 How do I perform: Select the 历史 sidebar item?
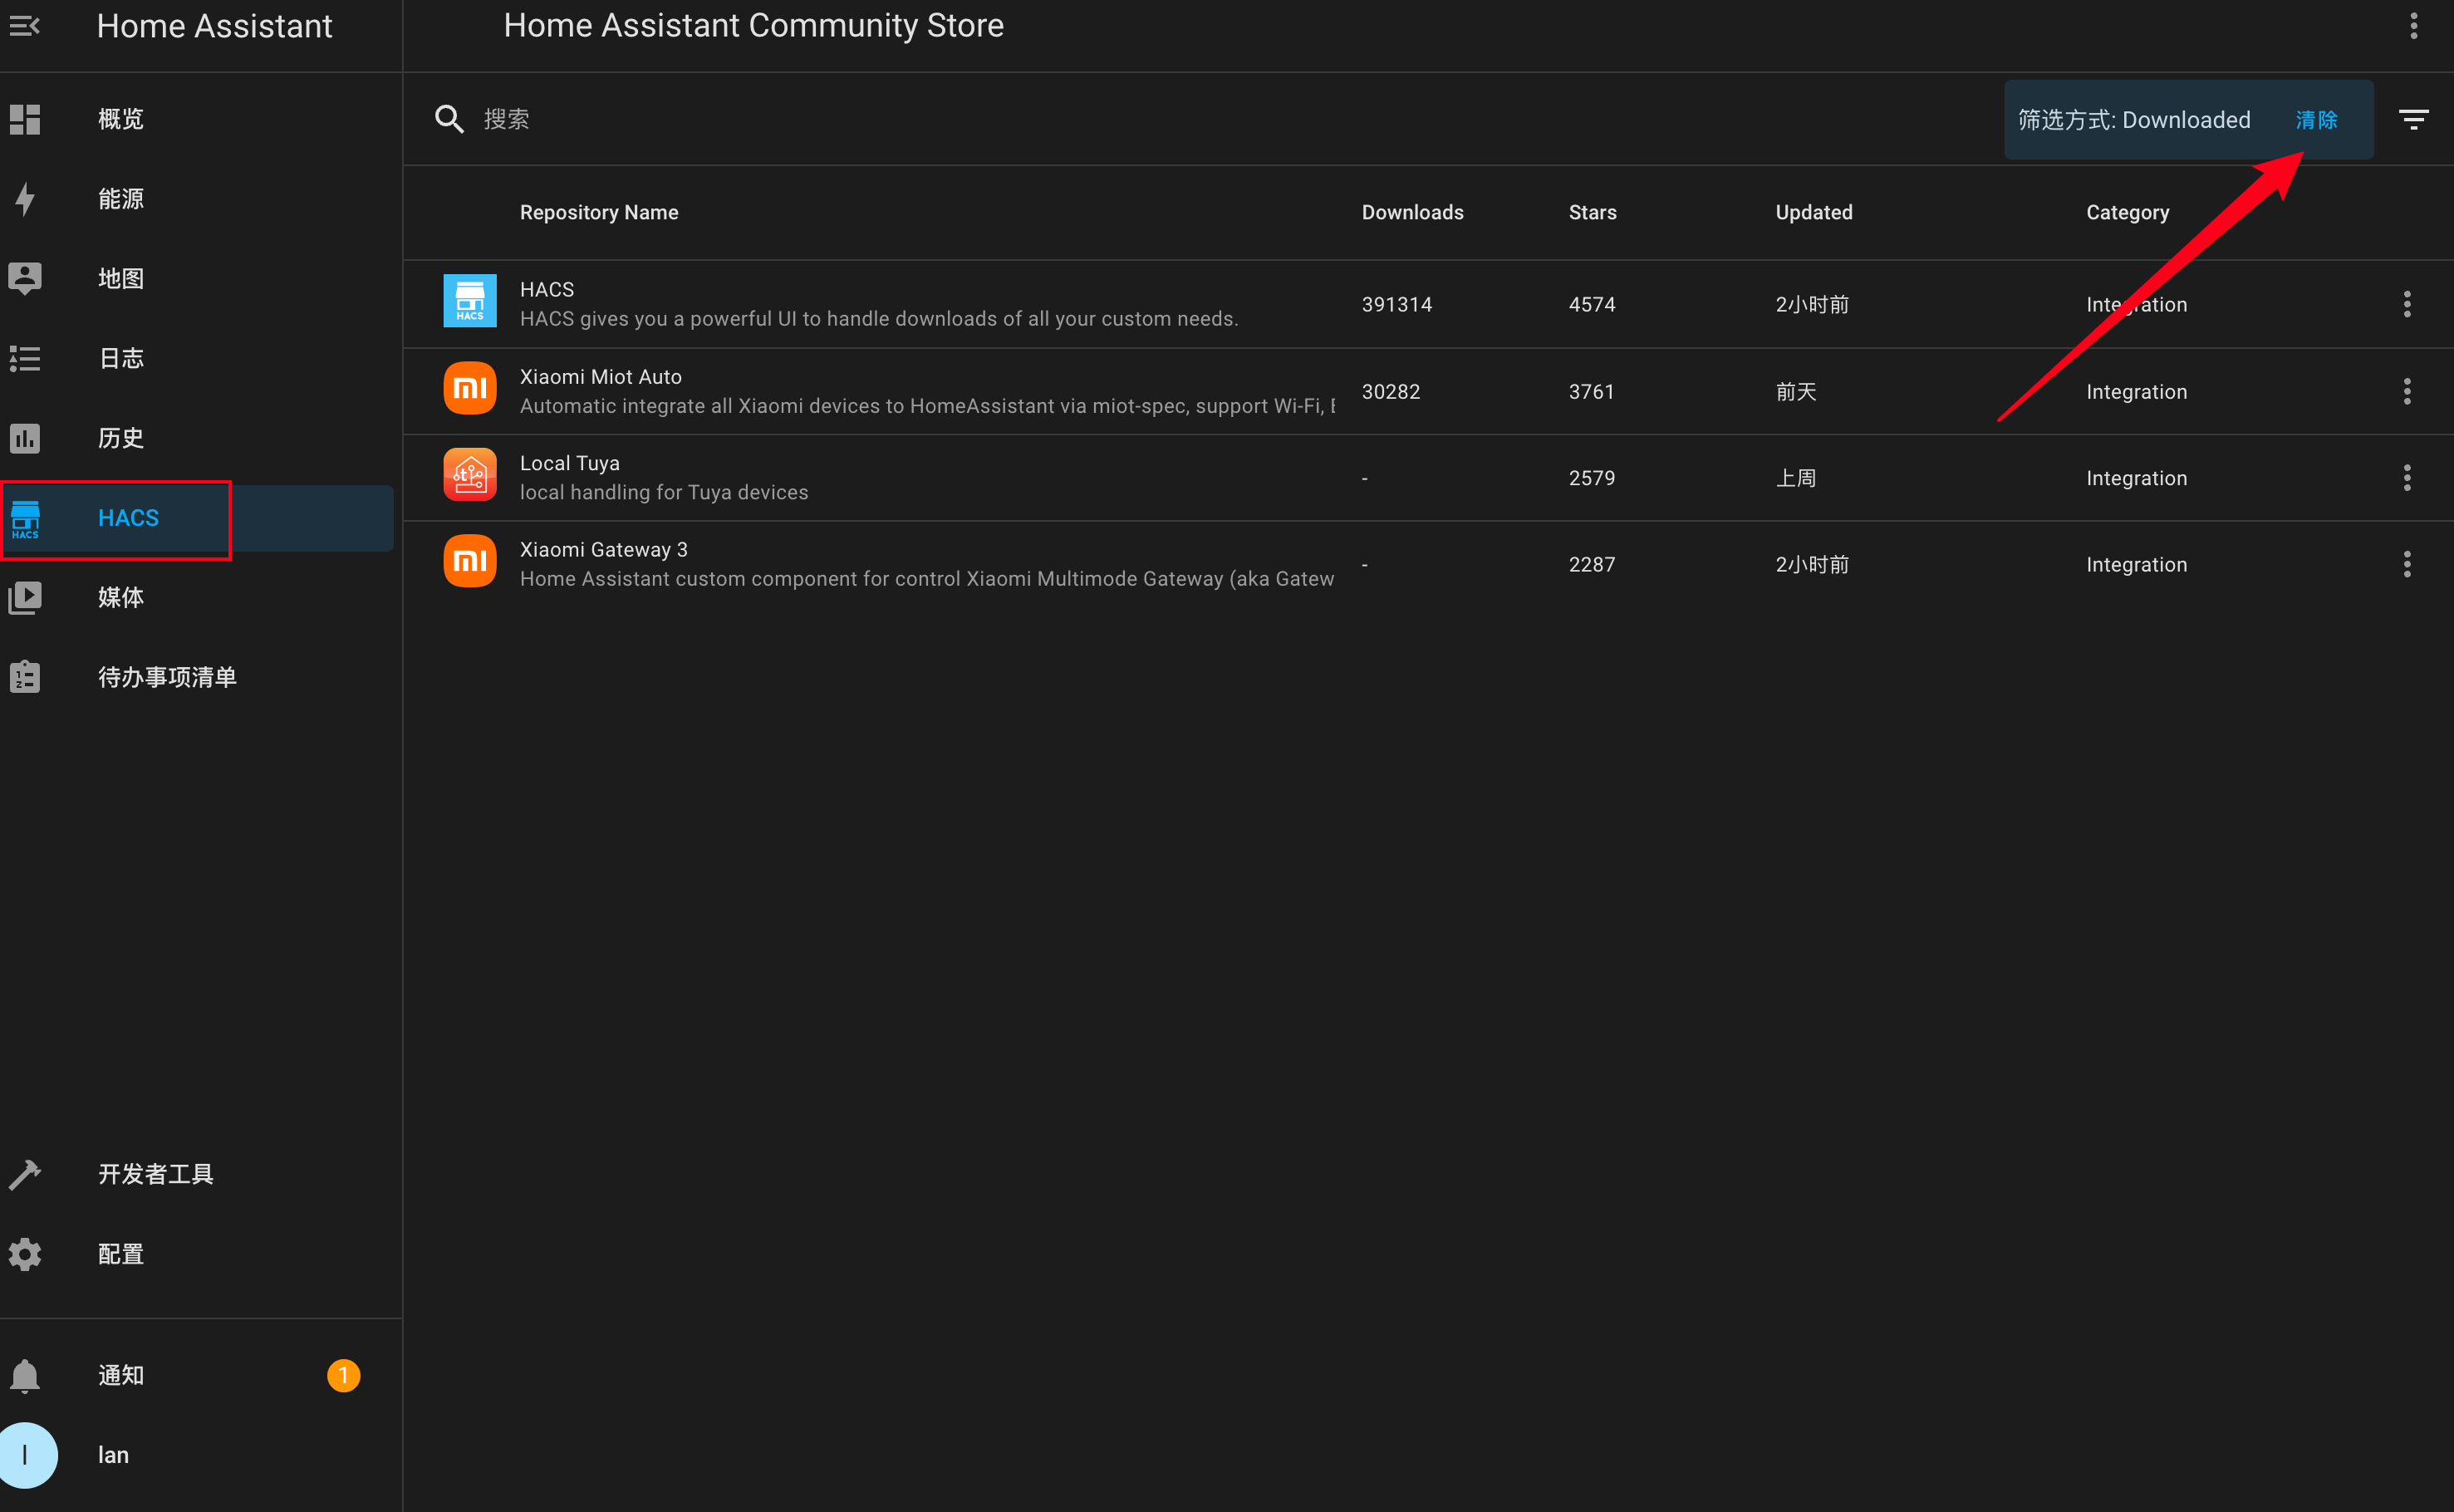pyautogui.click(x=197, y=438)
